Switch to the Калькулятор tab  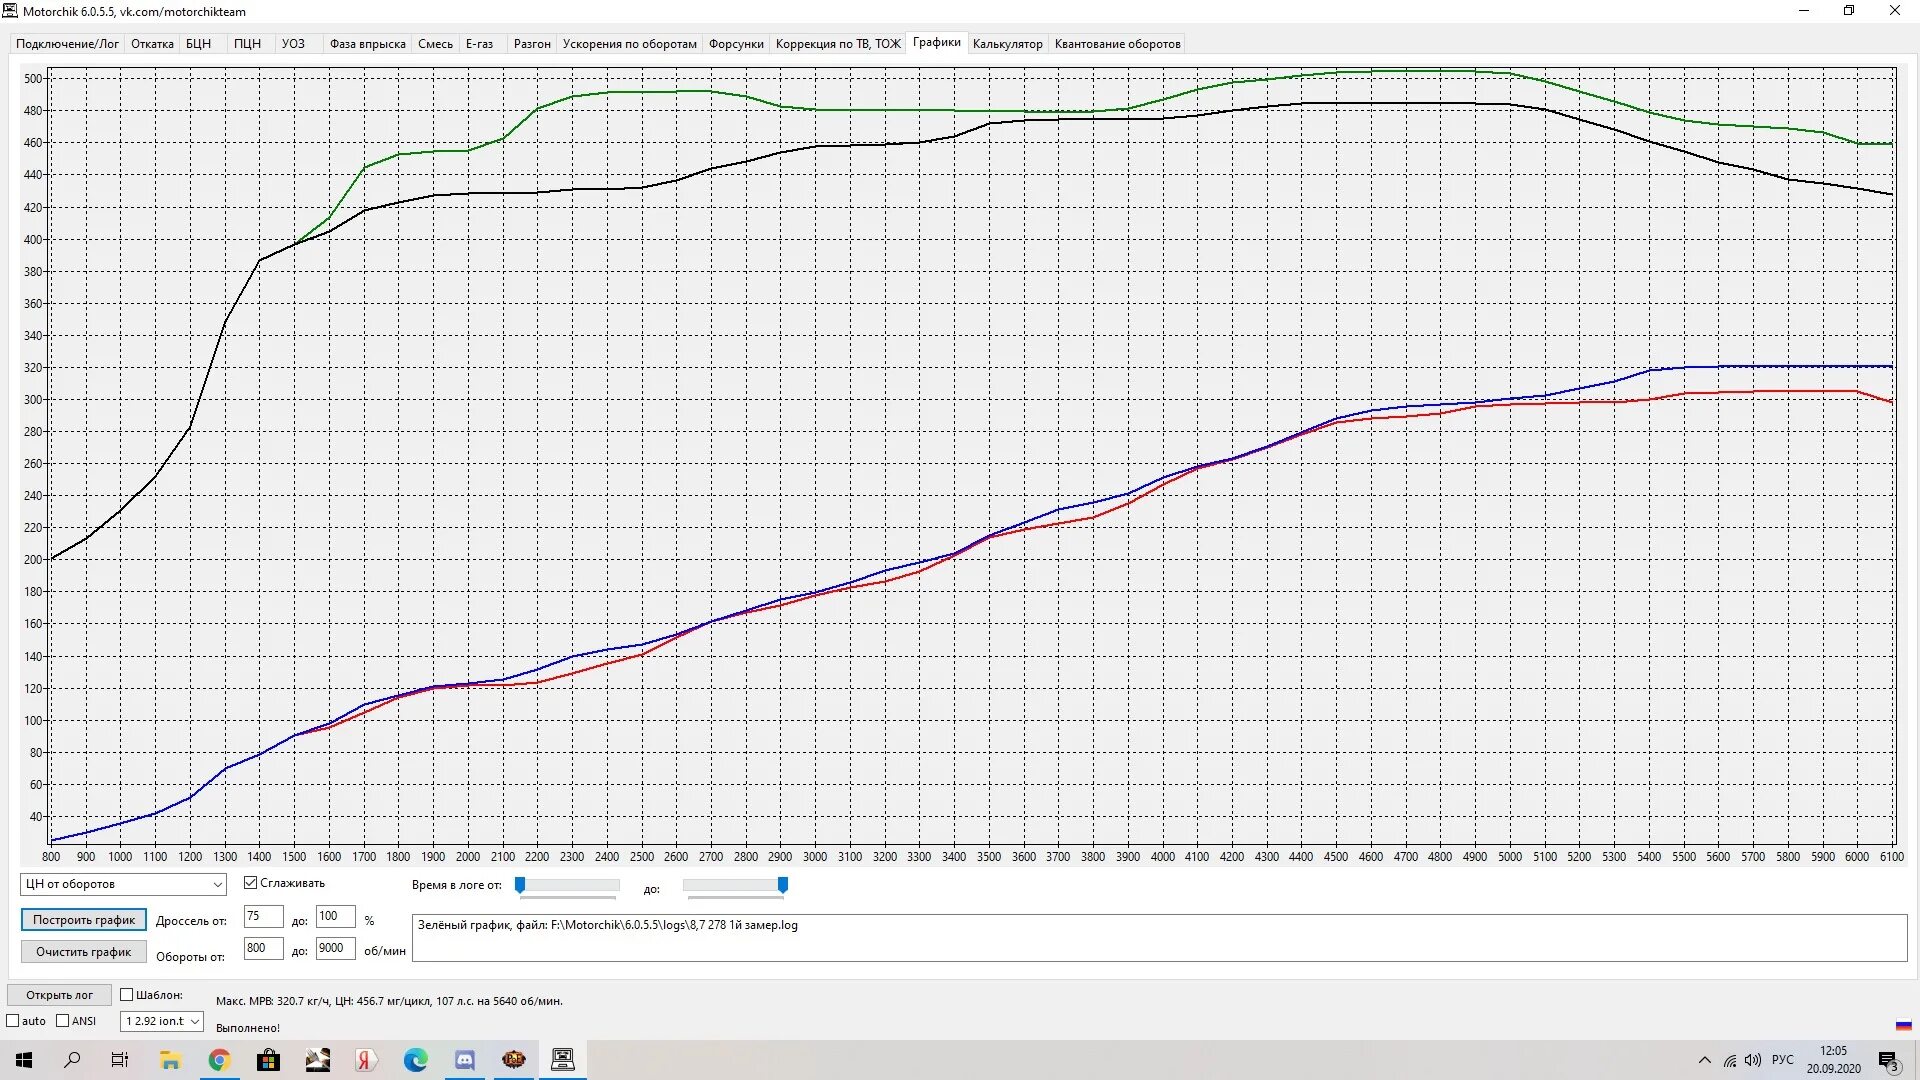[x=1007, y=44]
